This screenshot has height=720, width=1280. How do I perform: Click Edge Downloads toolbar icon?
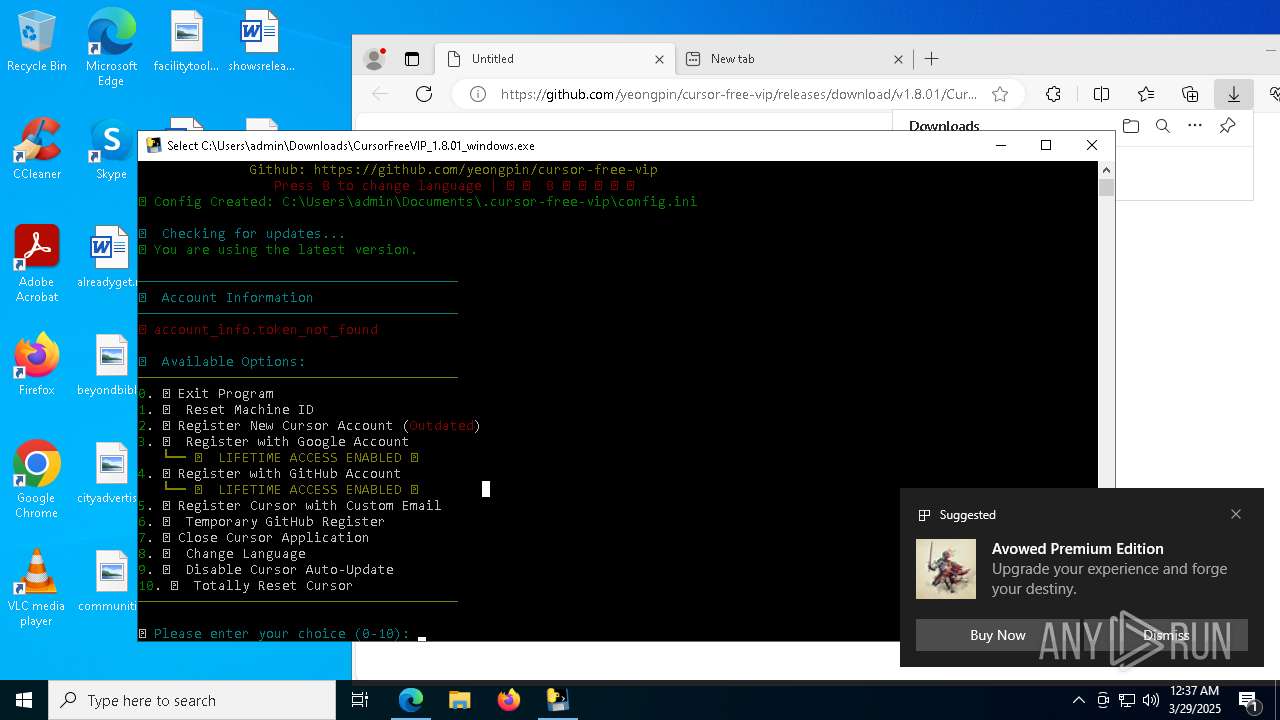pos(1234,94)
